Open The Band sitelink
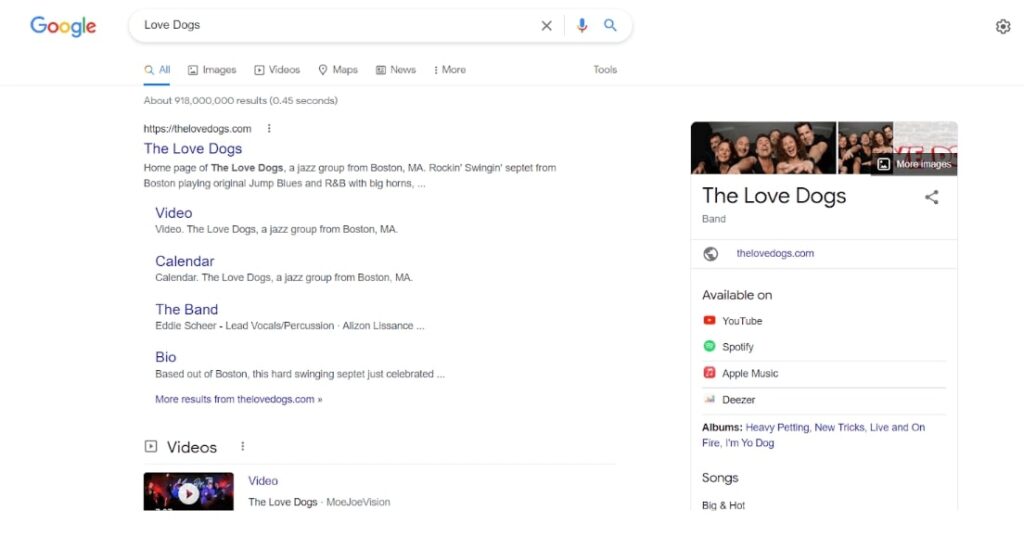The height and width of the screenshot is (536, 1024). (x=187, y=309)
